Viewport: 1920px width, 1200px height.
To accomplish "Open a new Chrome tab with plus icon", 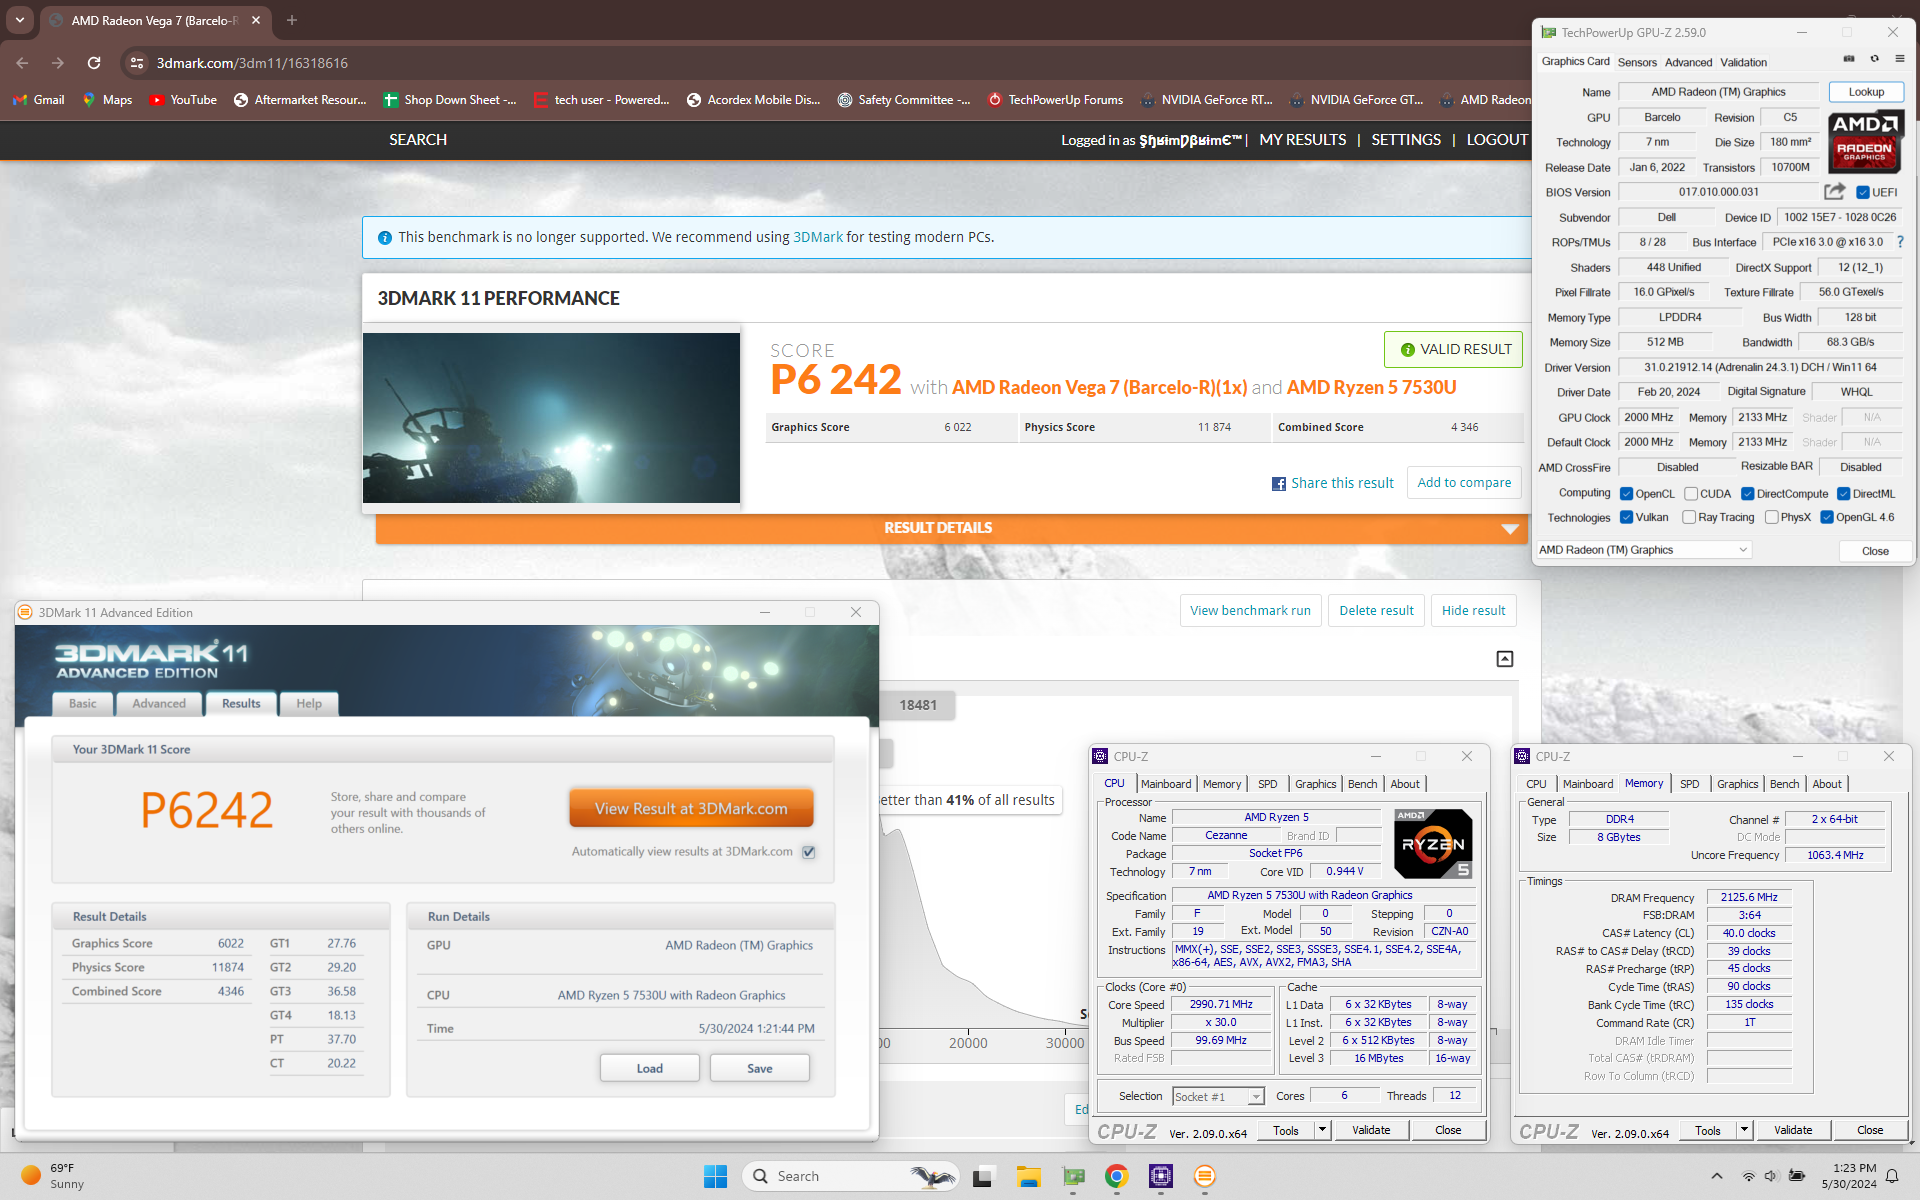I will point(292,20).
